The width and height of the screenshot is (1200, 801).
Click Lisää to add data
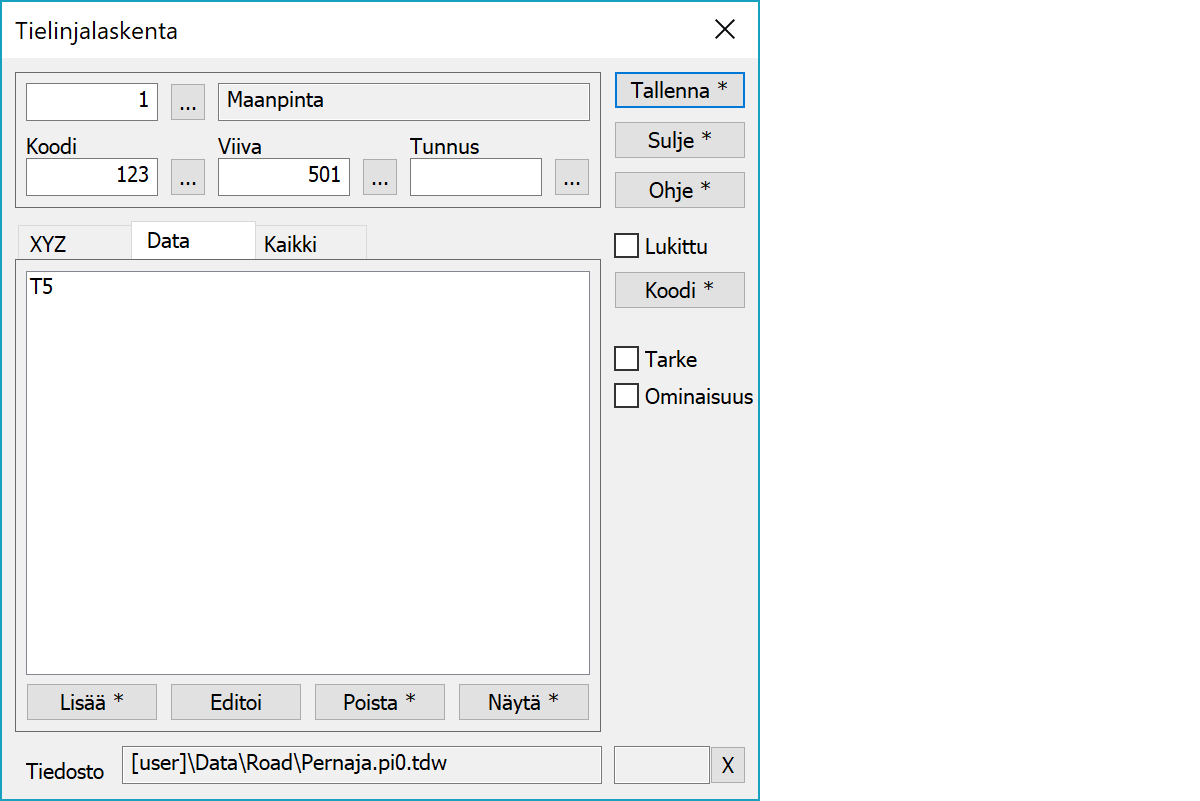click(92, 702)
